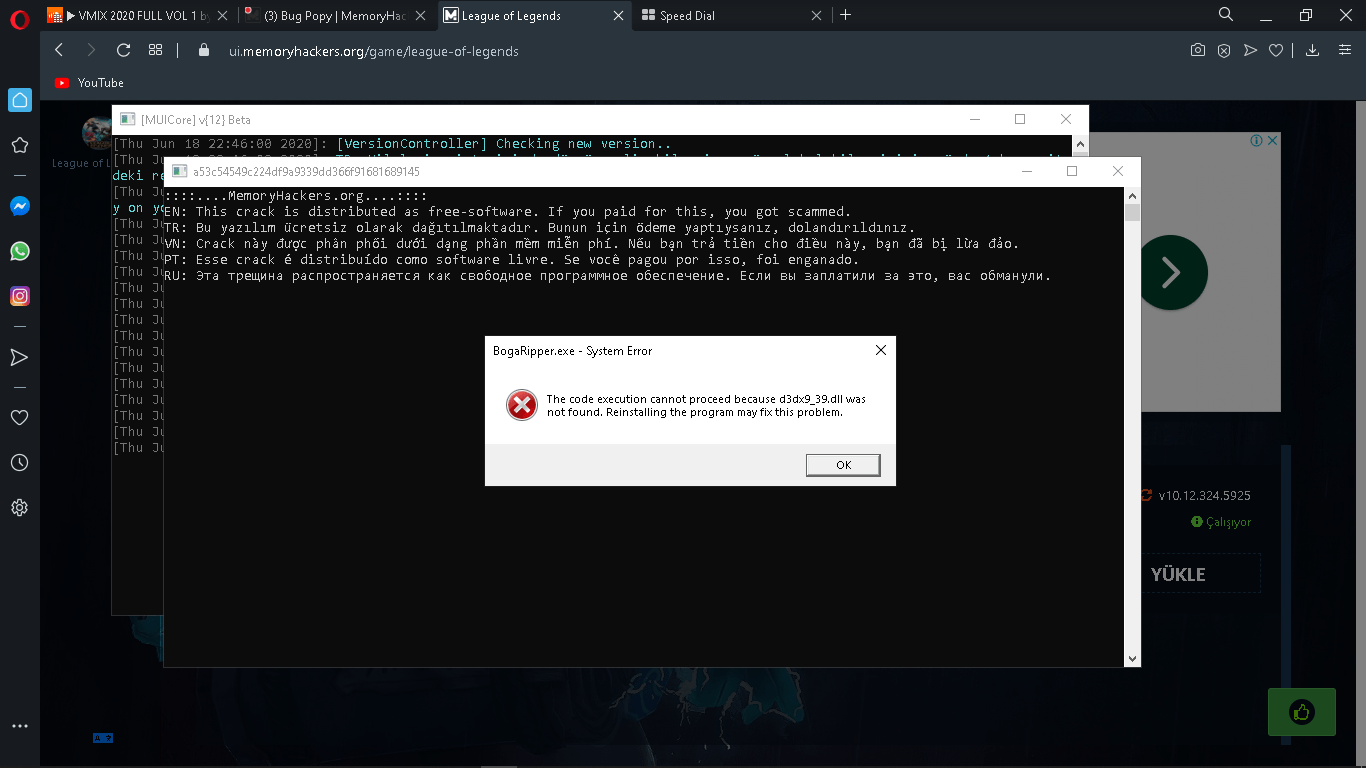This screenshot has height=768, width=1366.
Task: Switch to the Bug Popy MemoryHackers tab
Action: [x=334, y=16]
